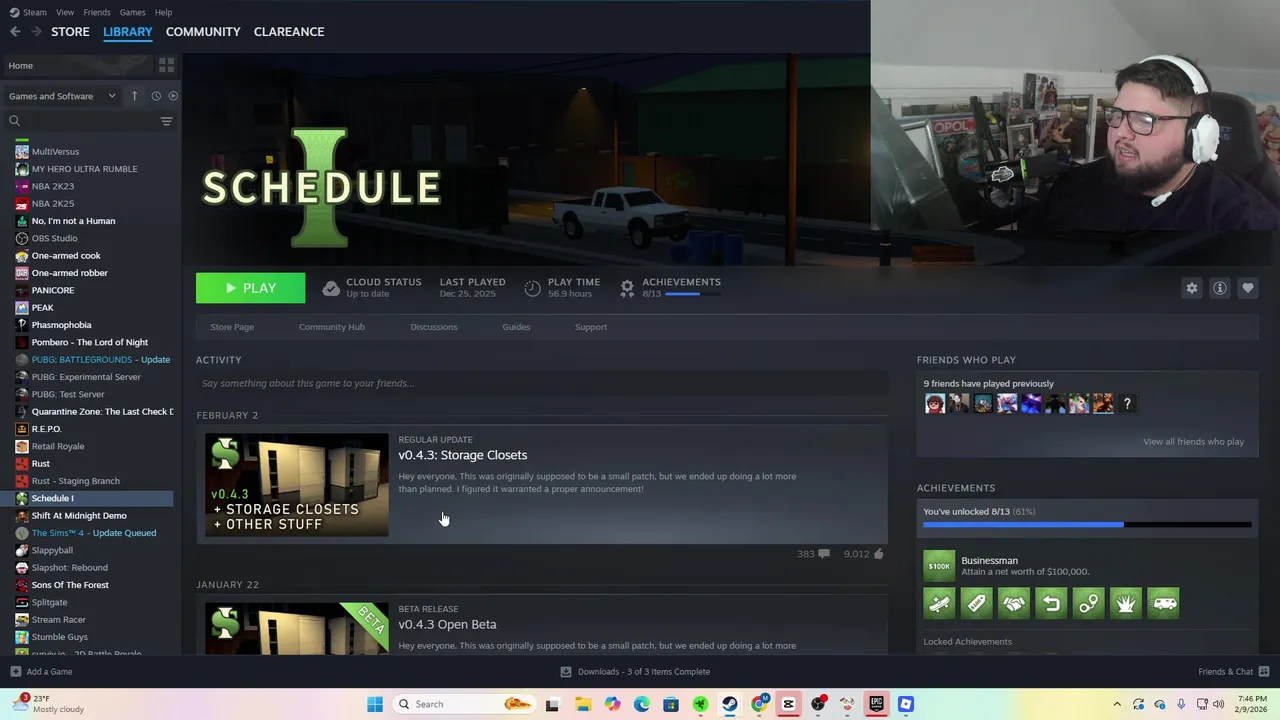Open the CLAREANCE profile tab
This screenshot has height=720, width=1280.
coord(289,32)
